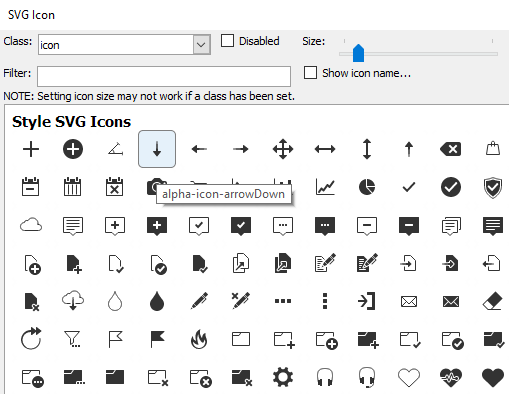The height and width of the screenshot is (394, 509).
Task: Pick the cloud download icon
Action: click(73, 300)
